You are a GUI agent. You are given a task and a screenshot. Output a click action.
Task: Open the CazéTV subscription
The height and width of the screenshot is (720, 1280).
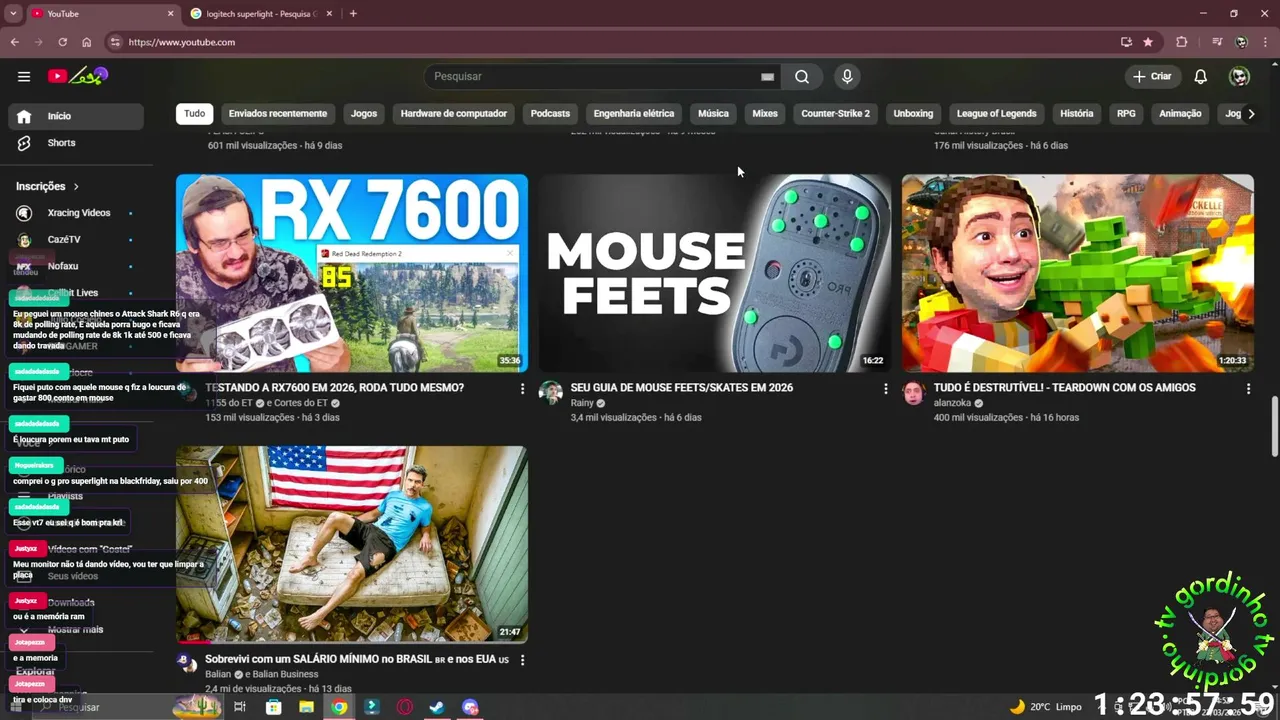pyautogui.click(x=76, y=240)
